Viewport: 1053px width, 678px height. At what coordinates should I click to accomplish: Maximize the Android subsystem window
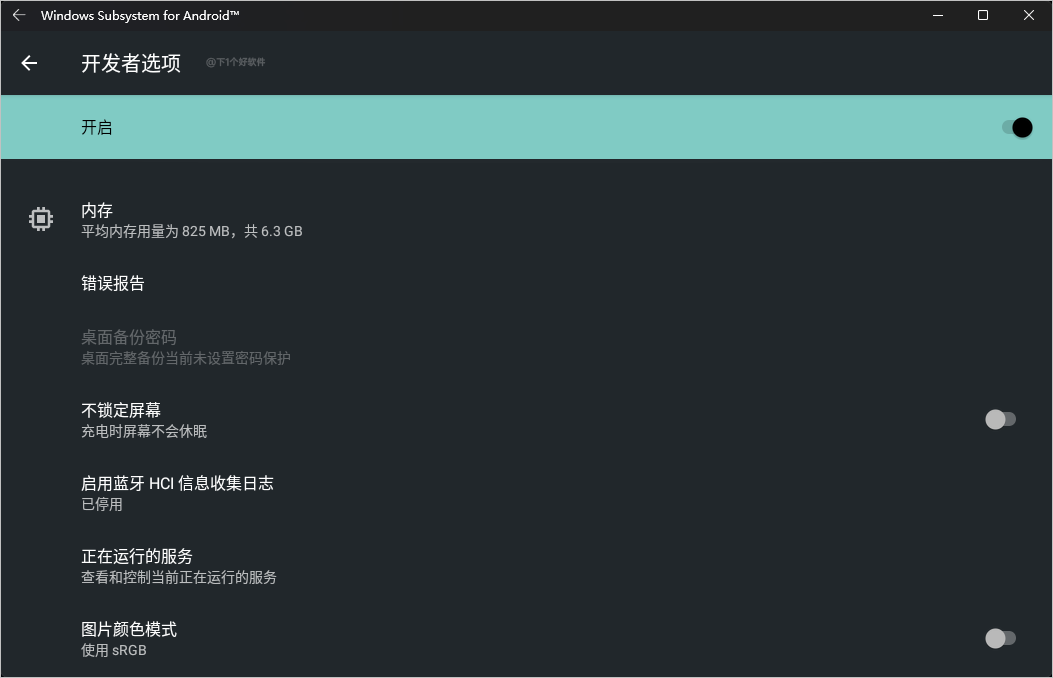point(983,15)
